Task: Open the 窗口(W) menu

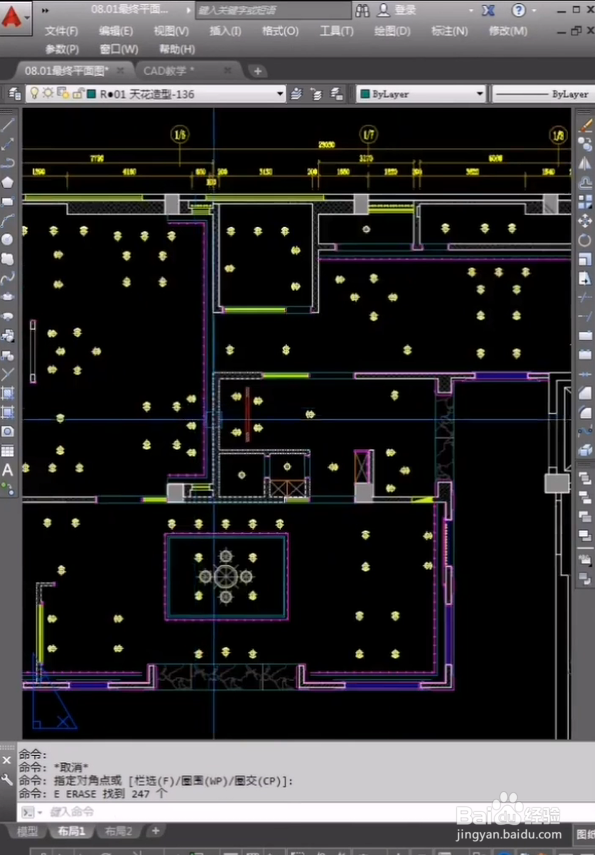Action: click(x=119, y=49)
